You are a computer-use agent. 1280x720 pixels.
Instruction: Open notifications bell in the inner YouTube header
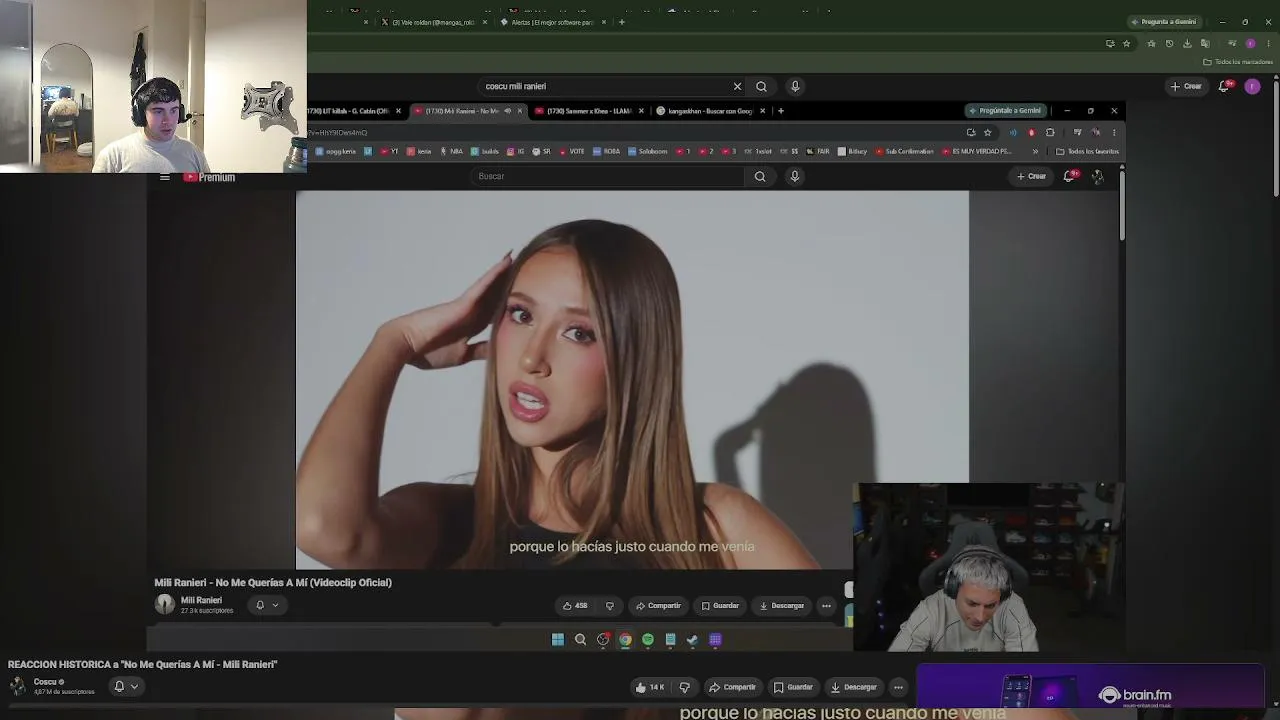click(x=1069, y=176)
